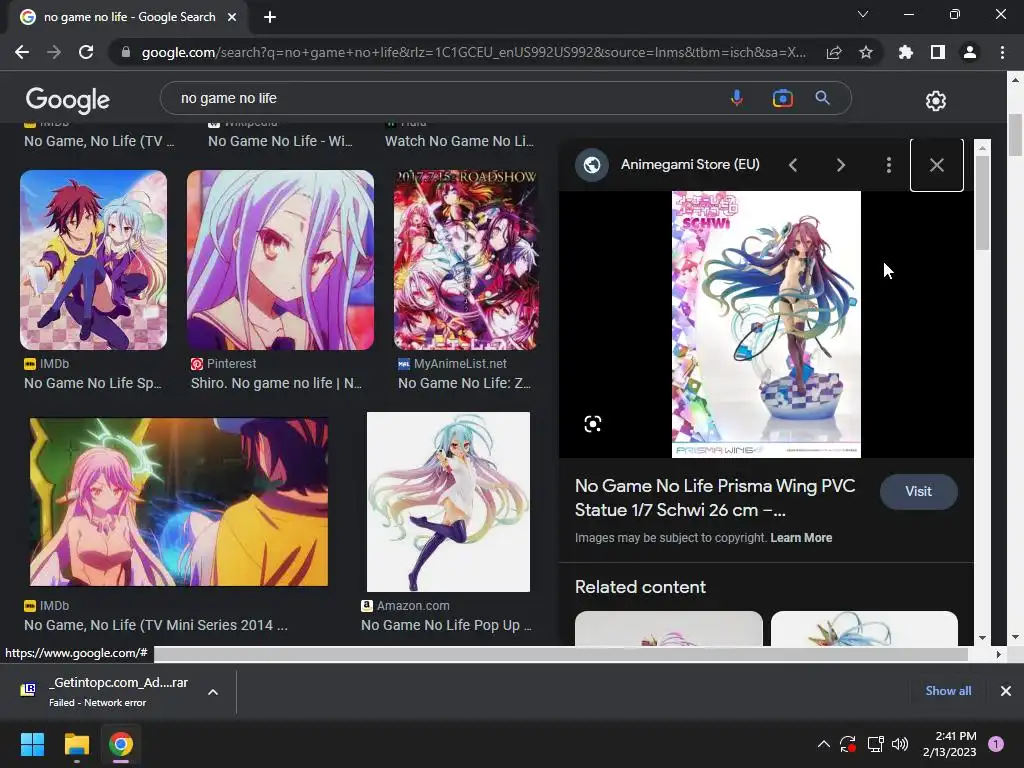Toggle the Chrome side panel icon
Viewport: 1024px width, 768px height.
937,52
